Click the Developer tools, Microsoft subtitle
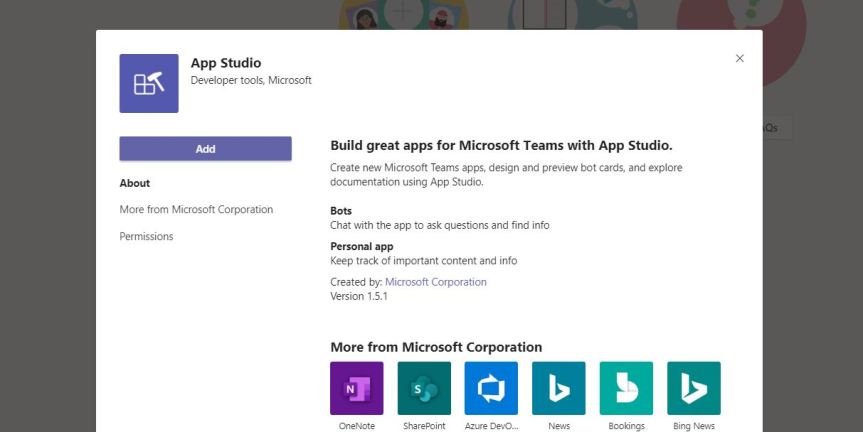The image size is (863, 432). [251, 80]
